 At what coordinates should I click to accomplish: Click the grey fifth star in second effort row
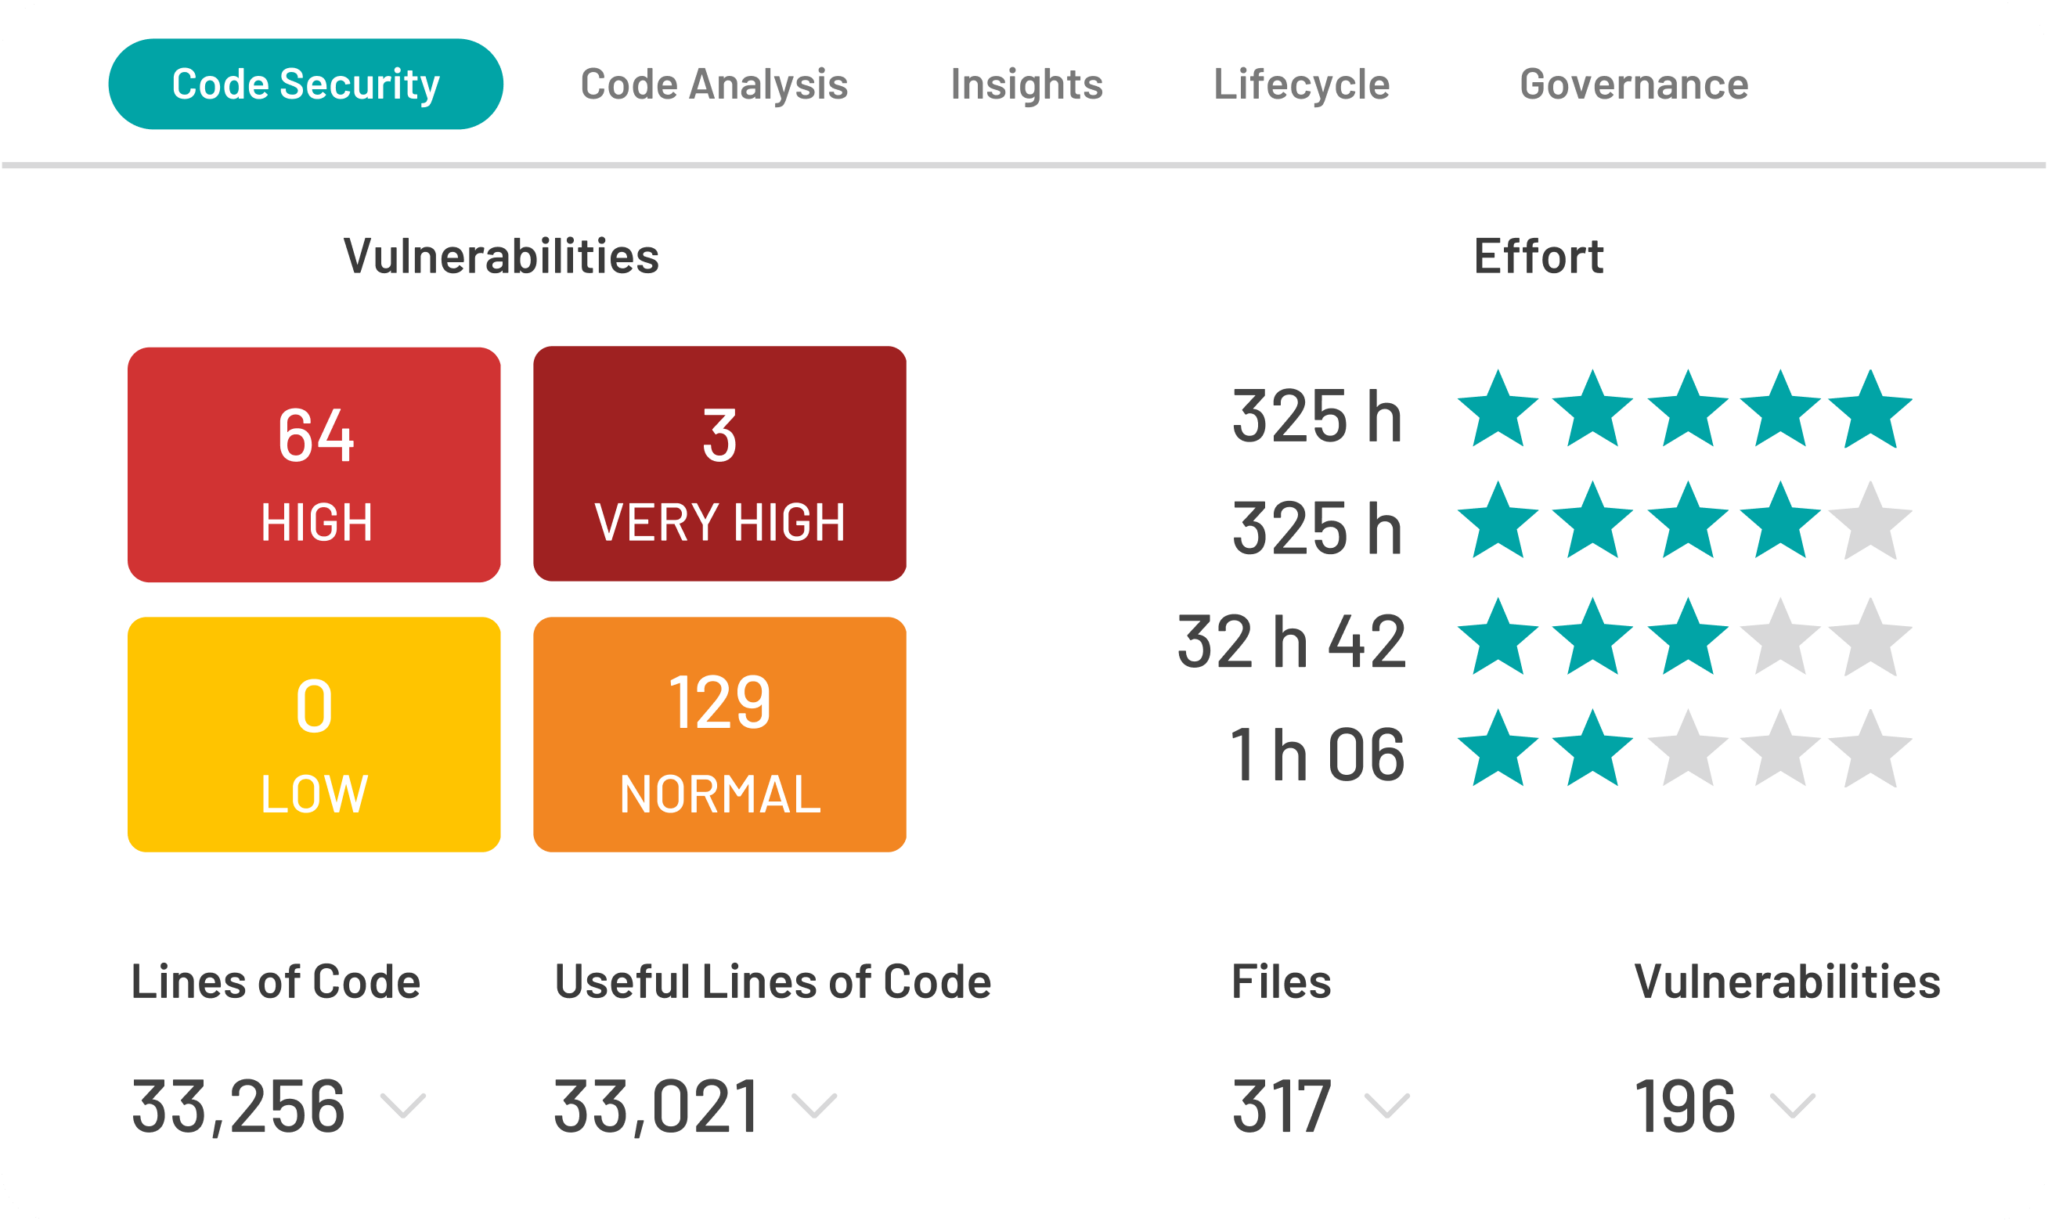(1870, 523)
